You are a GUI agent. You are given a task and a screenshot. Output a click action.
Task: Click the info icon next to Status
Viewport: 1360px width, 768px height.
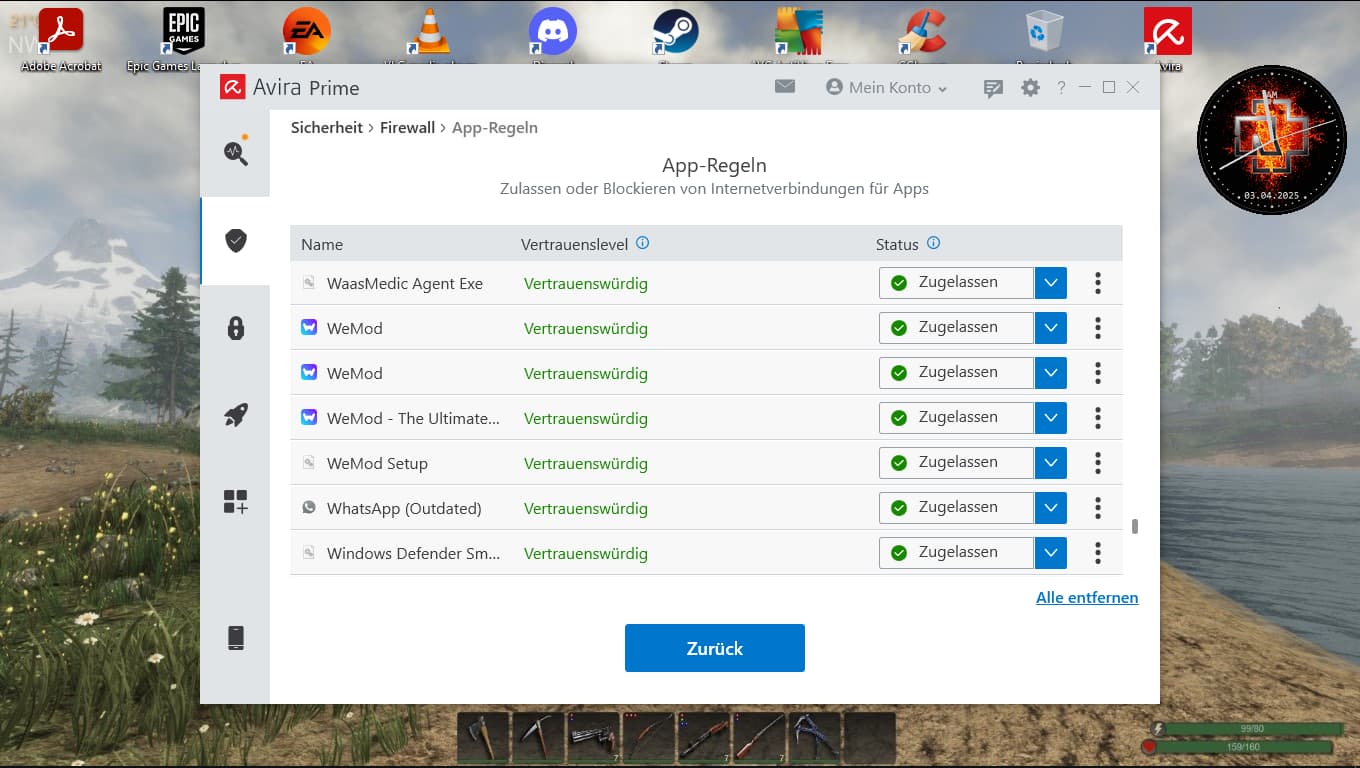933,243
